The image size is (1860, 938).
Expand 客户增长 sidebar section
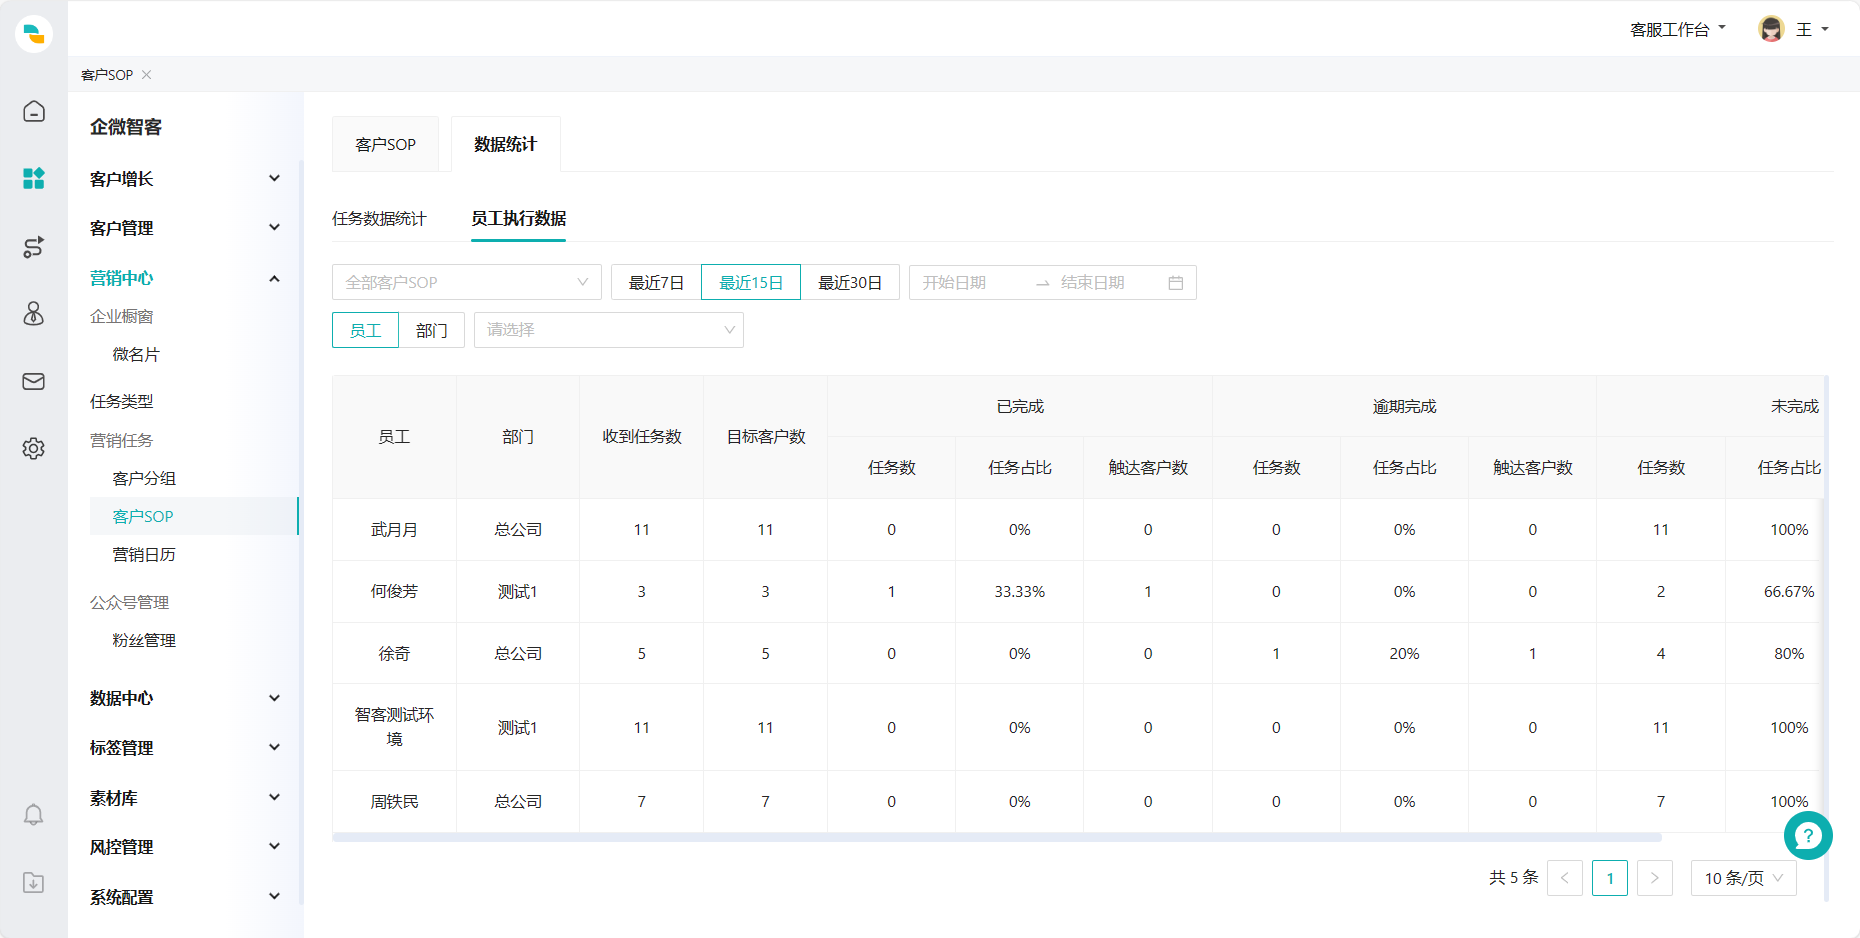click(185, 179)
